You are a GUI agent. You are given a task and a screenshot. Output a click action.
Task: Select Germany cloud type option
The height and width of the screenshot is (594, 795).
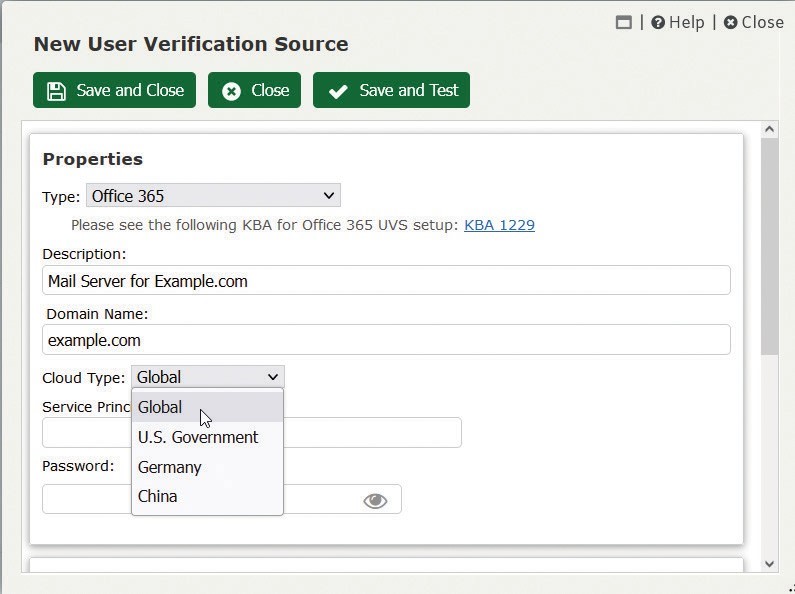(x=207, y=467)
